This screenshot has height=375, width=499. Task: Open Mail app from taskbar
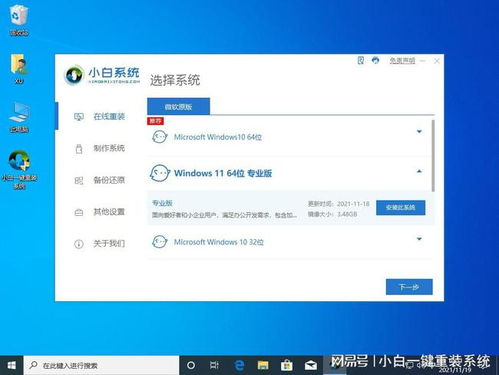click(x=311, y=365)
